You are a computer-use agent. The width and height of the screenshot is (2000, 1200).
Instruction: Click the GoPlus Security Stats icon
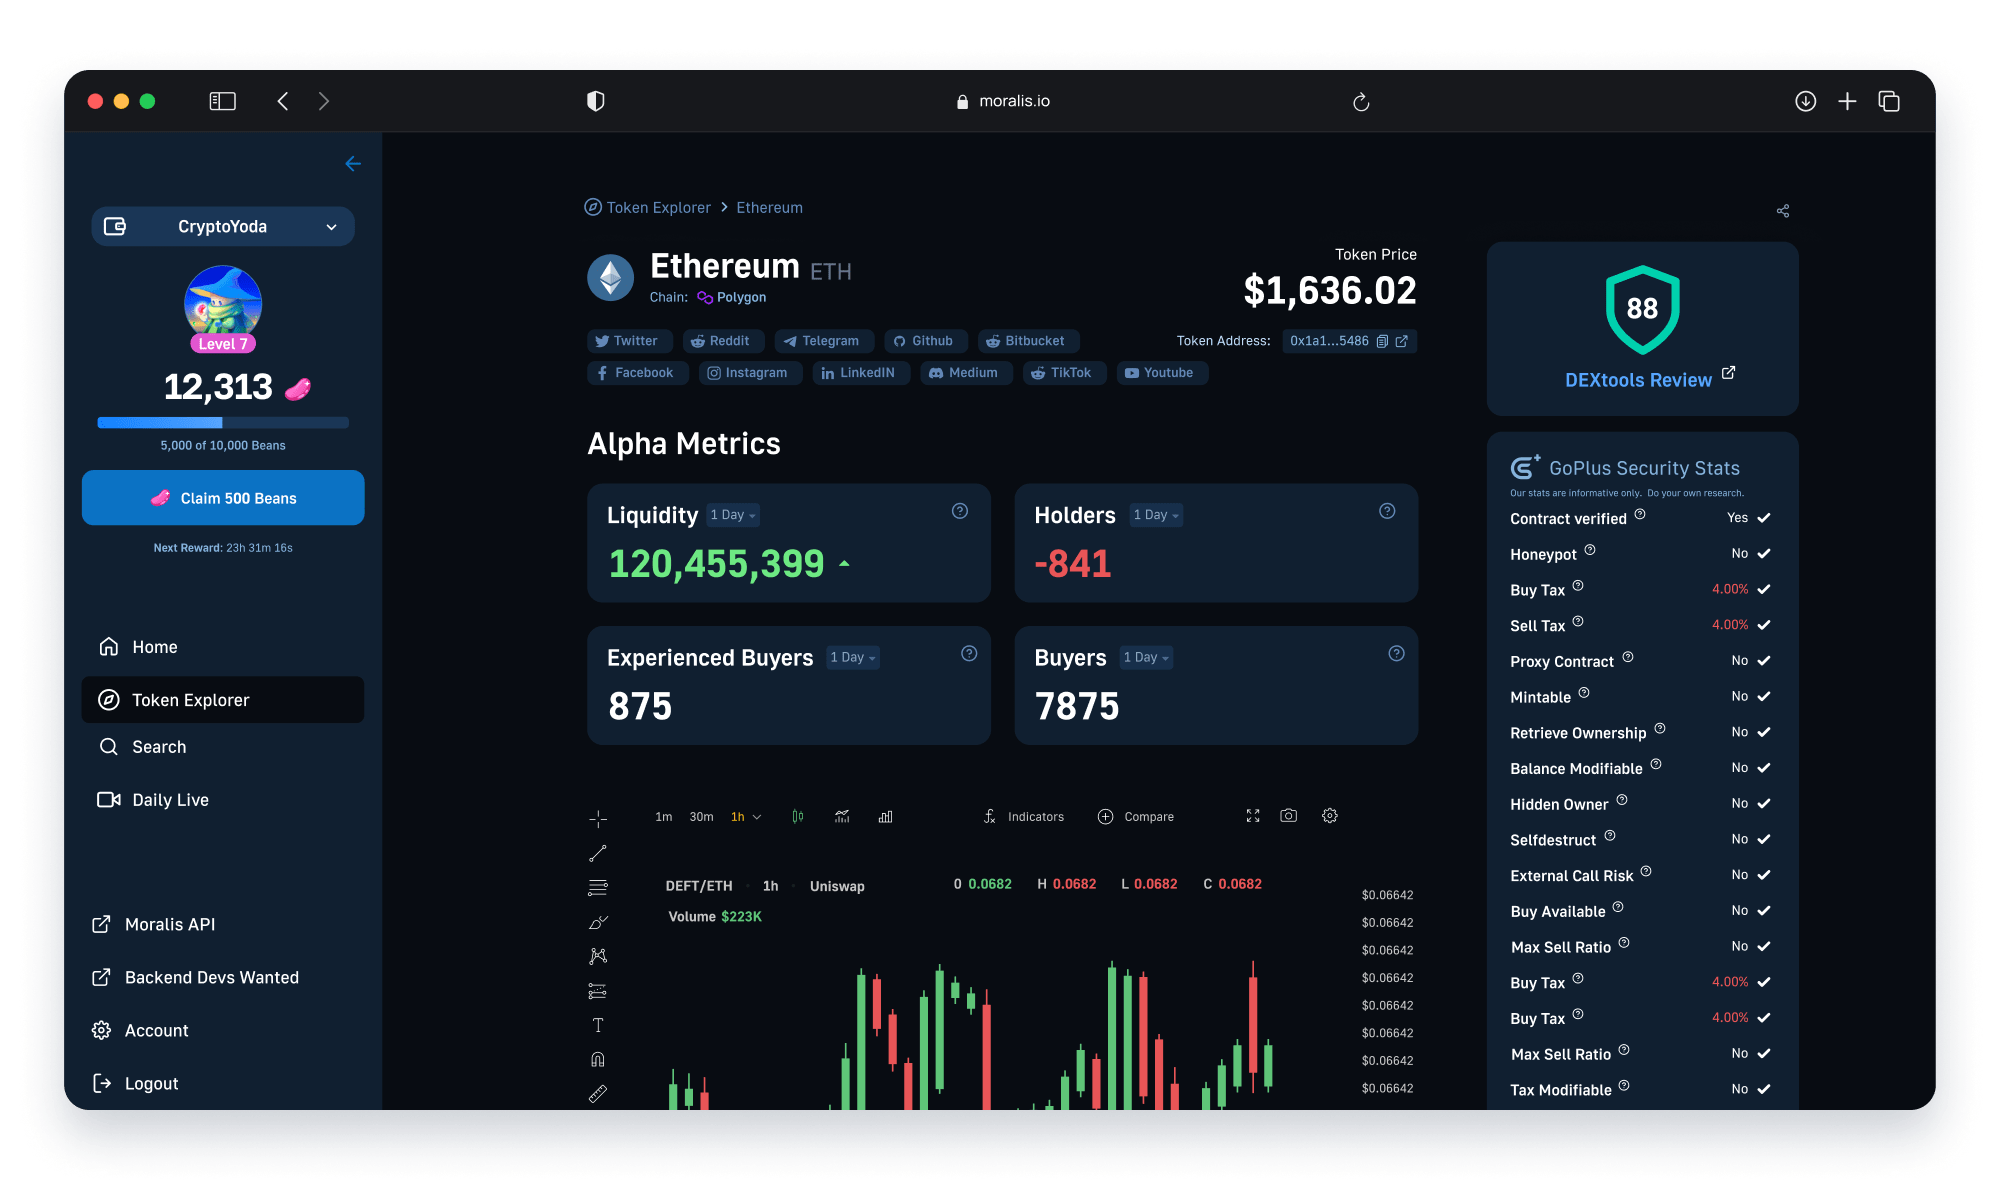1521,466
